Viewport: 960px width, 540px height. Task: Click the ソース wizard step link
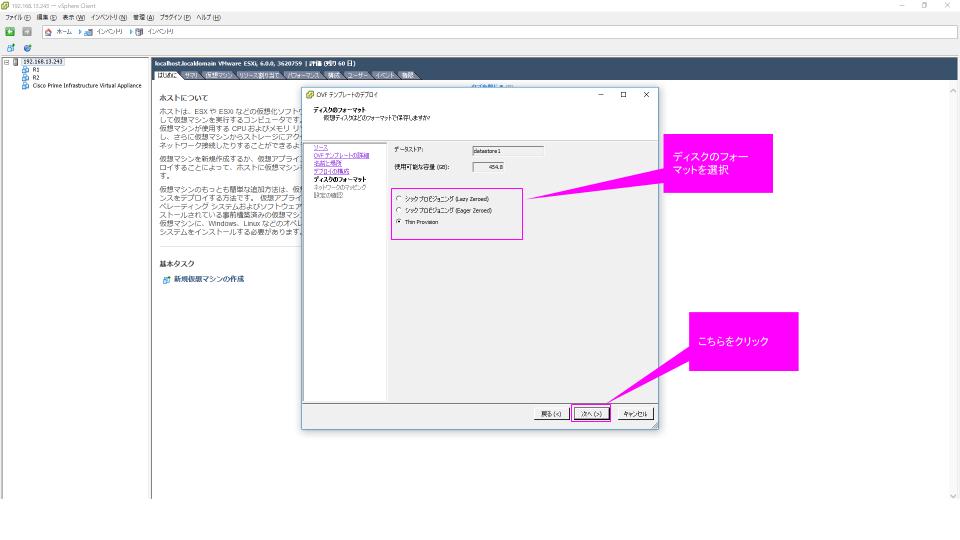click(x=321, y=148)
